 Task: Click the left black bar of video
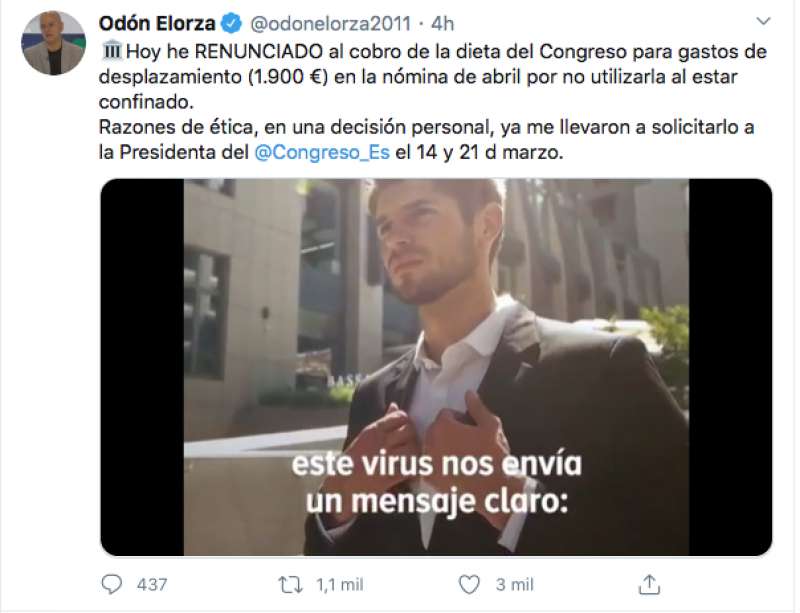point(142,367)
